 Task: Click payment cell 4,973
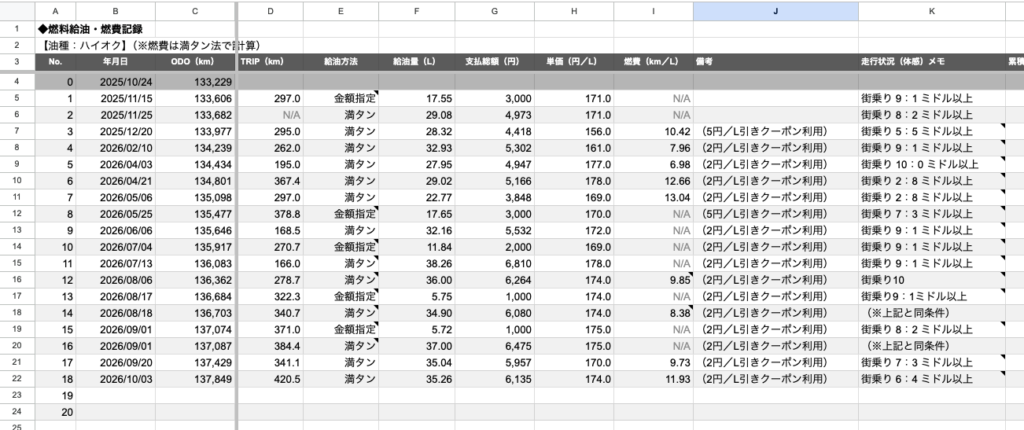coord(494,115)
